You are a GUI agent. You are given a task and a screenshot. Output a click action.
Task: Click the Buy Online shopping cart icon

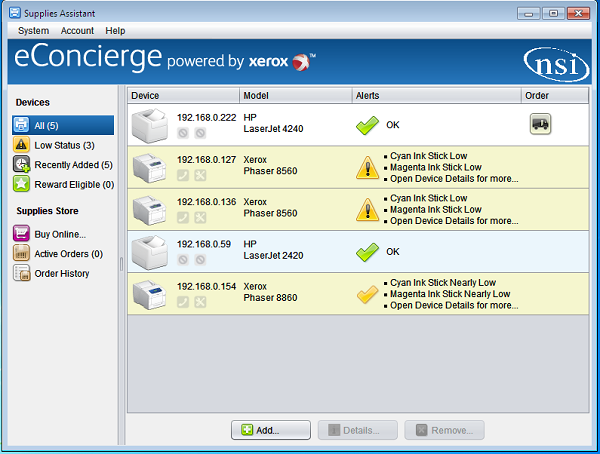tap(21, 233)
